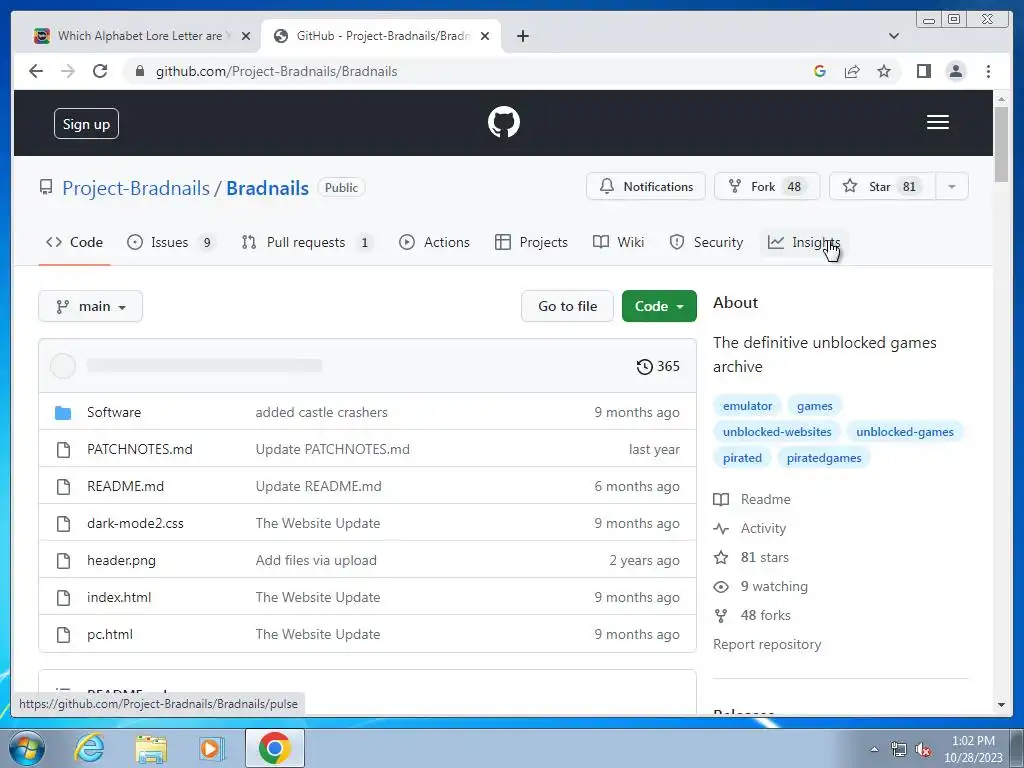1024x768 pixels.
Task: Expand the green Code dropdown
Action: coord(659,306)
